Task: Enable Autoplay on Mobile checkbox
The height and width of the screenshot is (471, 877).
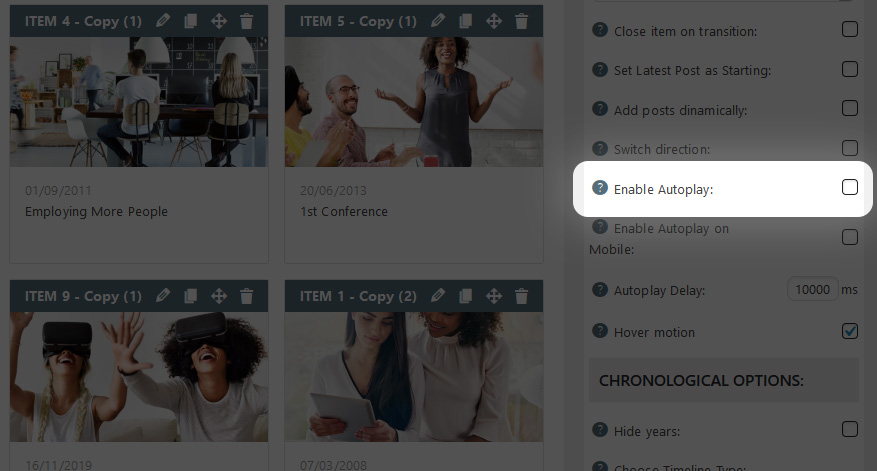Action: coord(850,237)
